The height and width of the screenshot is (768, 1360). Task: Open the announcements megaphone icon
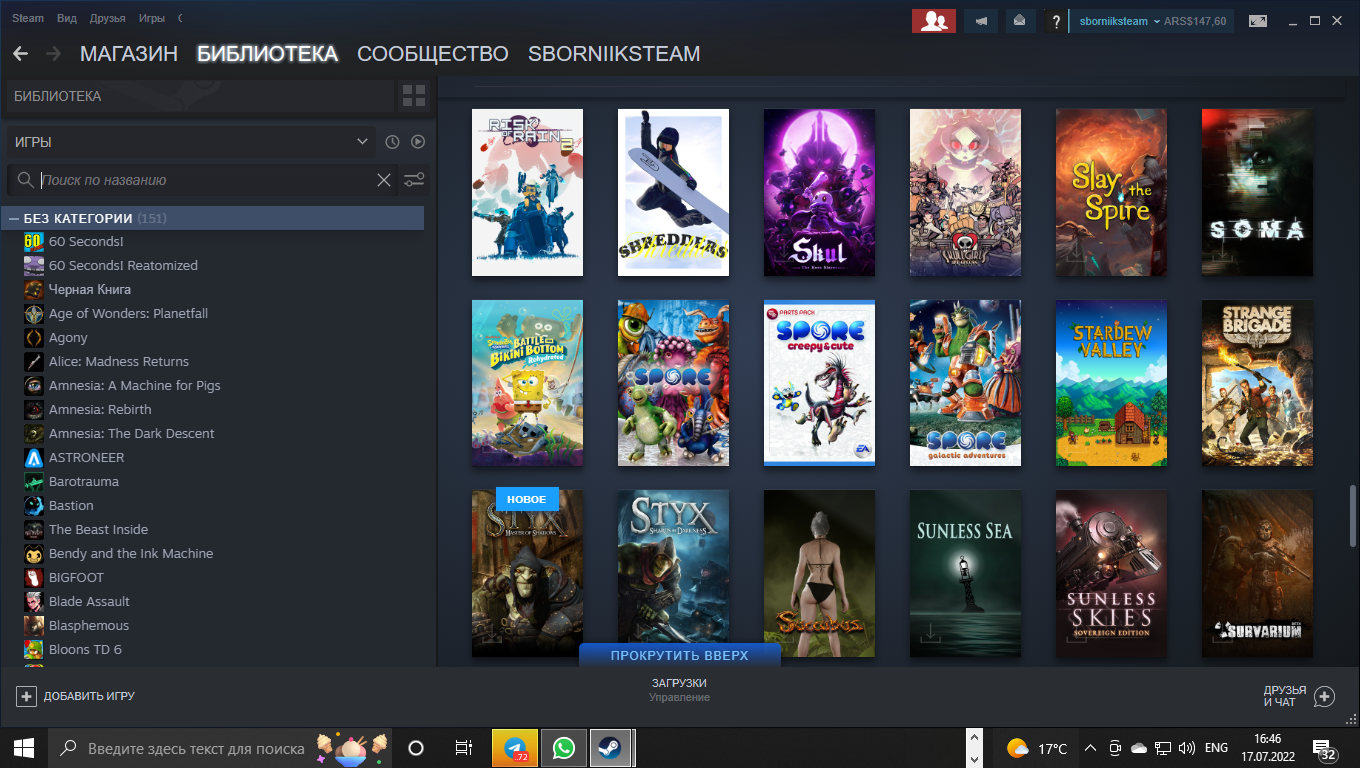click(981, 21)
